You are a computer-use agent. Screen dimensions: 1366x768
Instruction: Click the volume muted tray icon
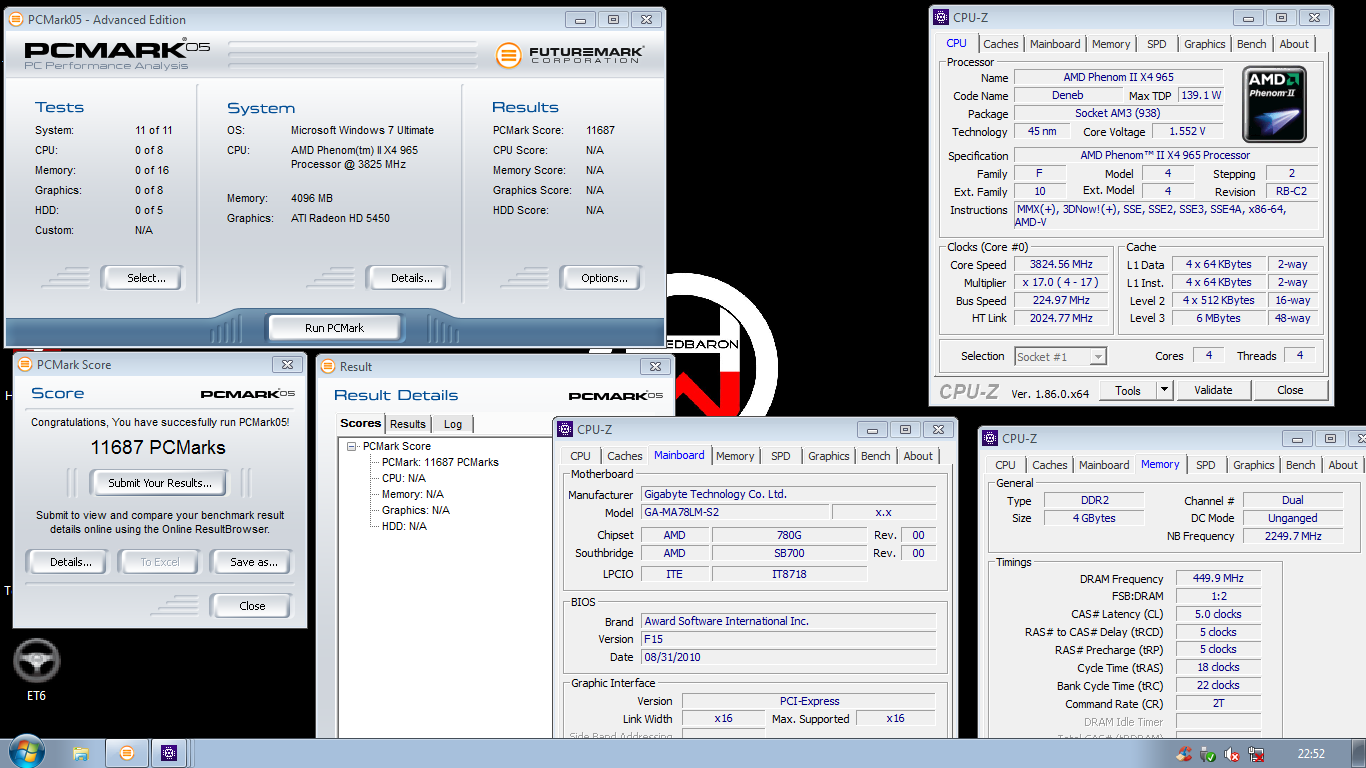pos(1232,754)
